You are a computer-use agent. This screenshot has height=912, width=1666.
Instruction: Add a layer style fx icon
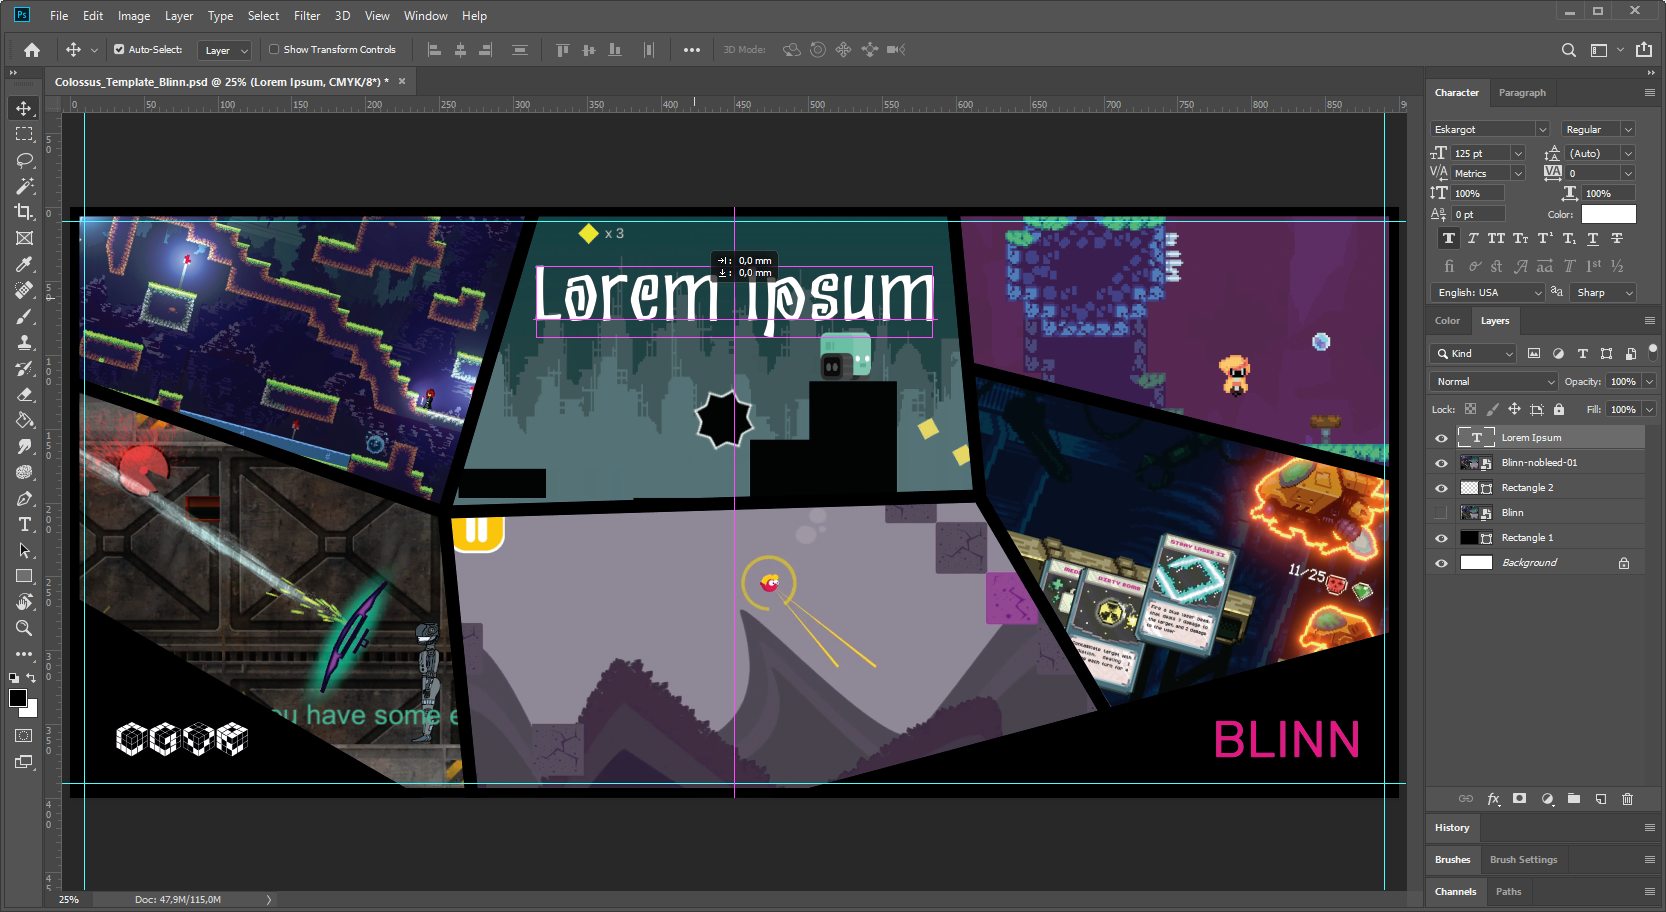click(1493, 799)
